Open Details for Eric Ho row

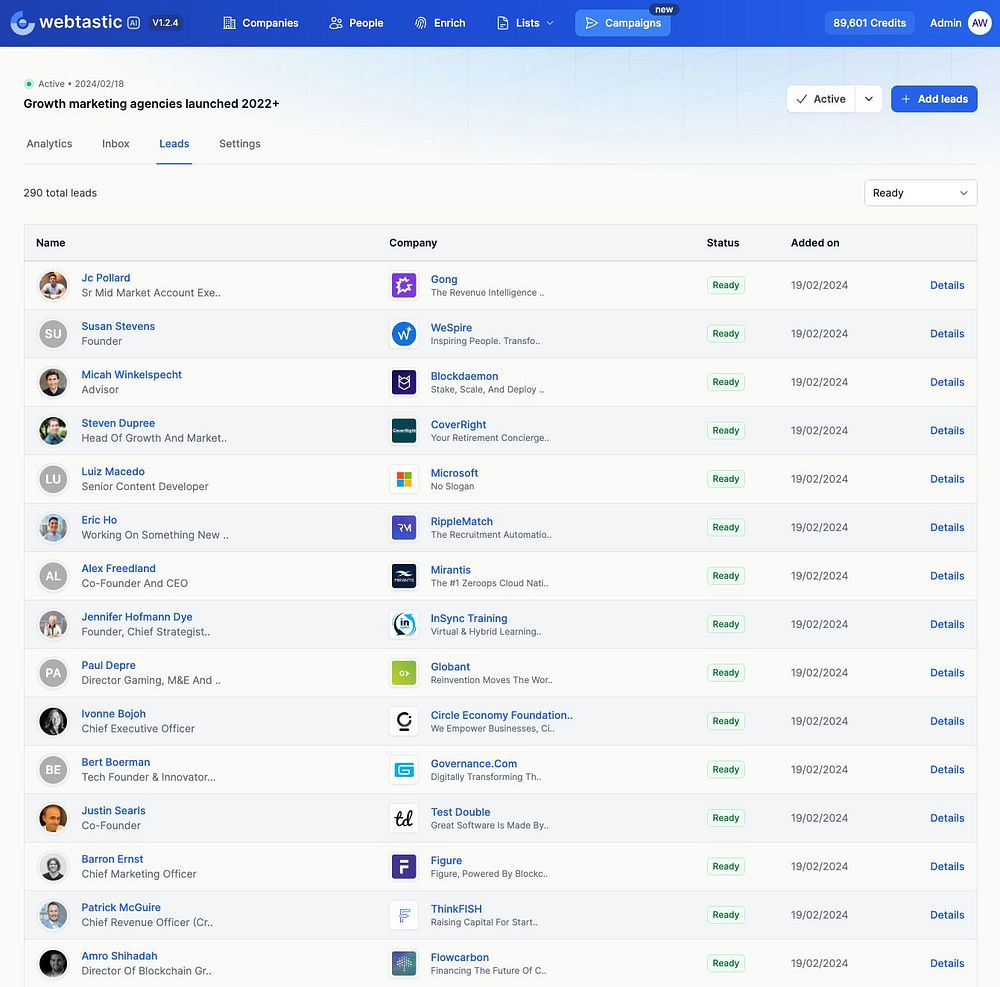click(x=947, y=527)
